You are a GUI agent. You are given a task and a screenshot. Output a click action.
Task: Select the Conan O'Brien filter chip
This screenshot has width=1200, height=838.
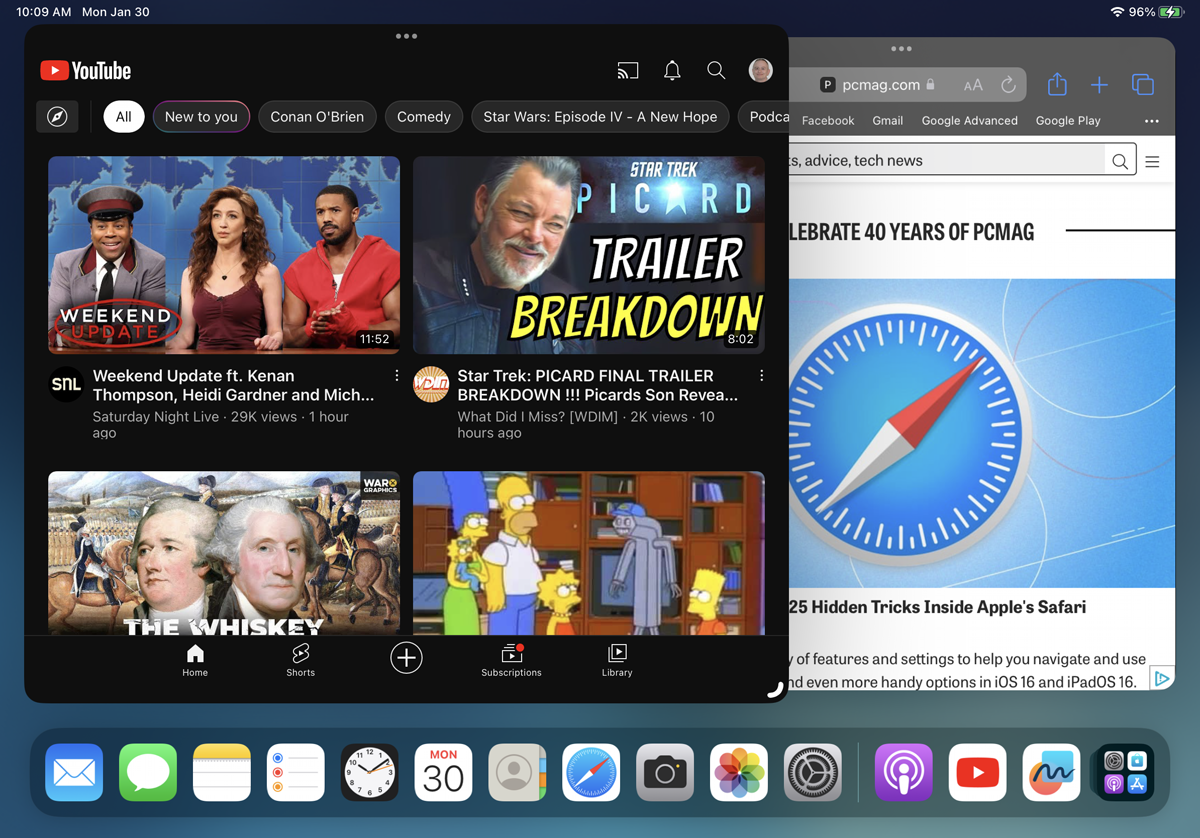[x=317, y=117]
